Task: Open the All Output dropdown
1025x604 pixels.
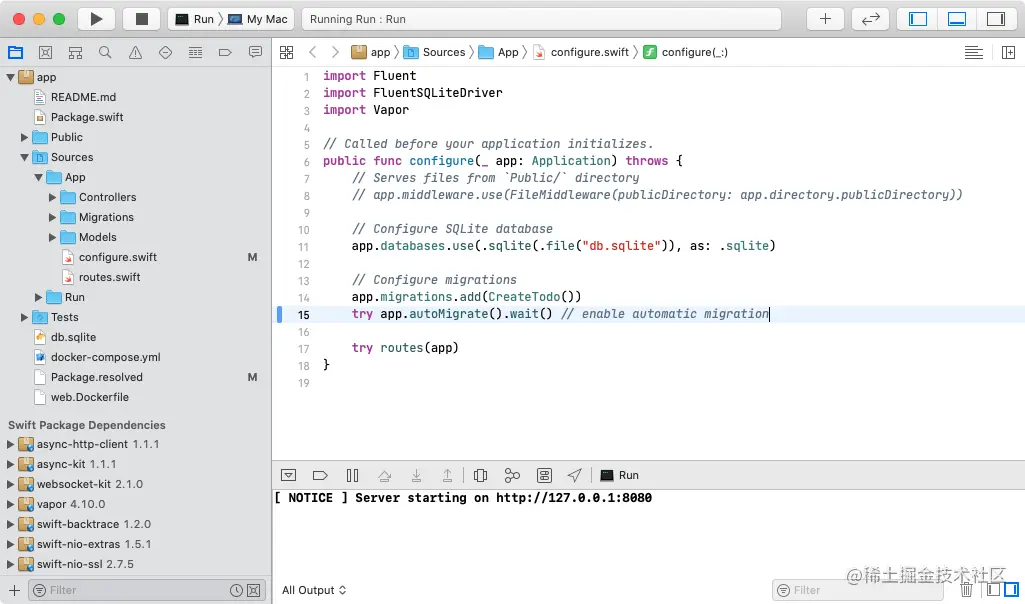Action: 314,590
